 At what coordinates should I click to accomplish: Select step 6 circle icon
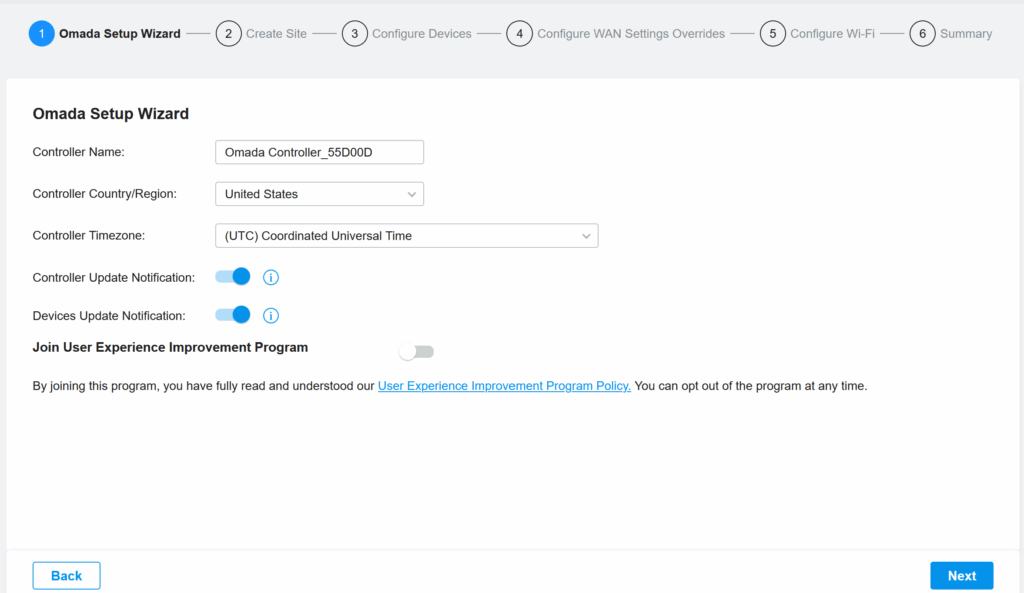click(922, 33)
